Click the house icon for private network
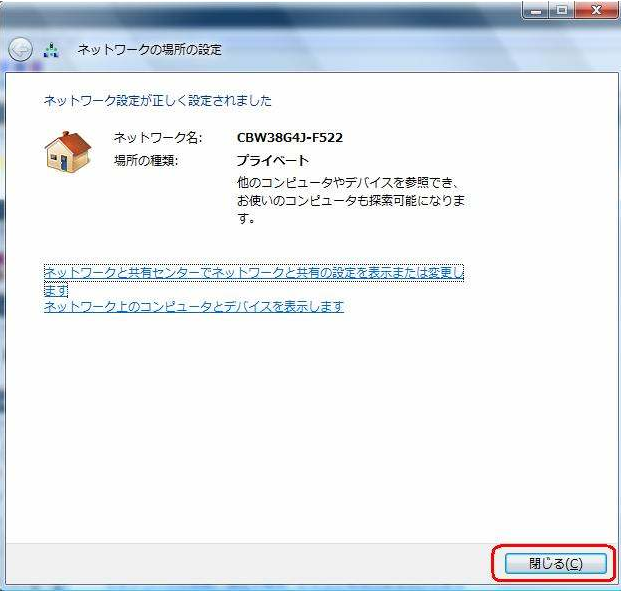Image resolution: width=621 pixels, height=591 pixels. pyautogui.click(x=67, y=151)
